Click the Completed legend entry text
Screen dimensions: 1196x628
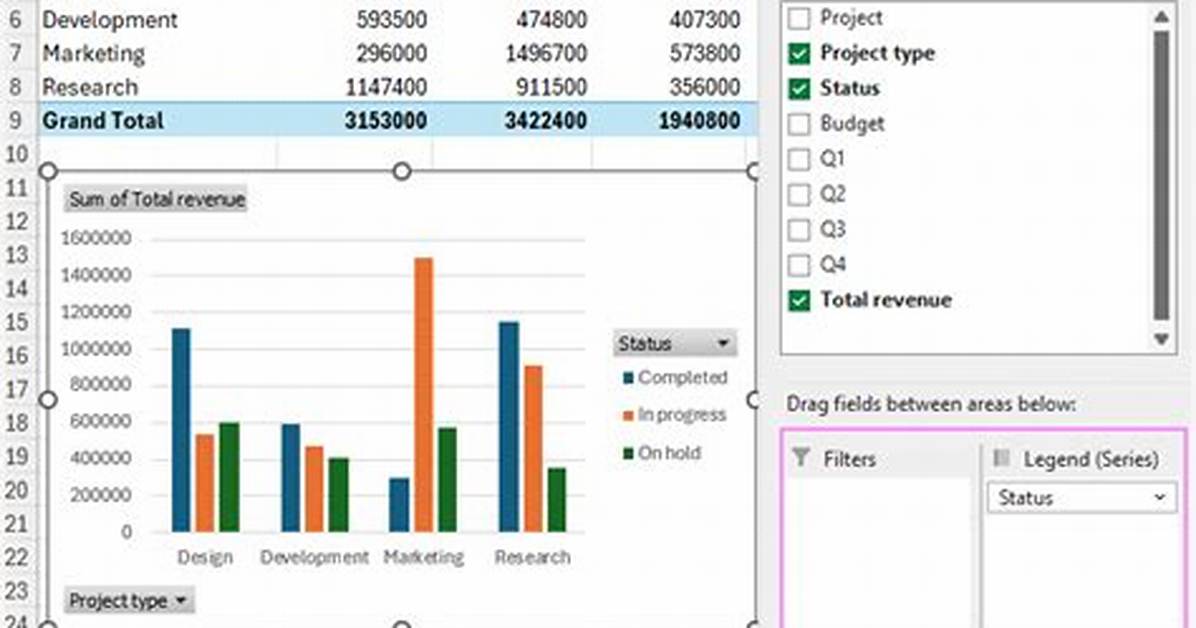tap(683, 378)
